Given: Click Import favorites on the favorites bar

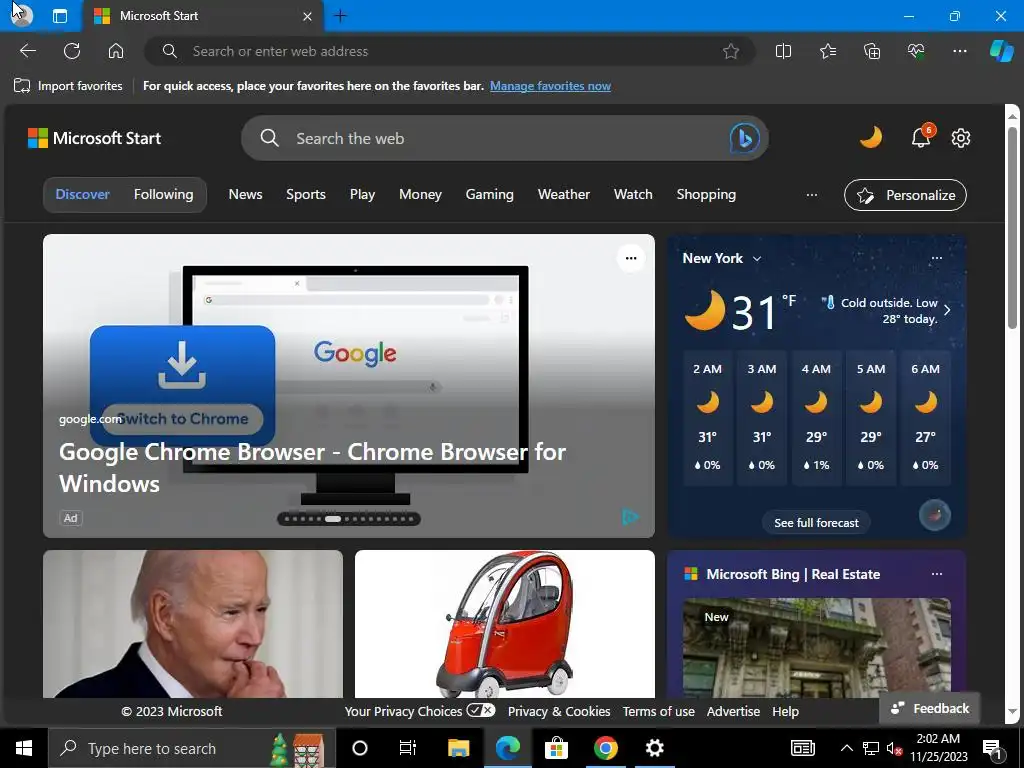Looking at the screenshot, I should pos(68,86).
